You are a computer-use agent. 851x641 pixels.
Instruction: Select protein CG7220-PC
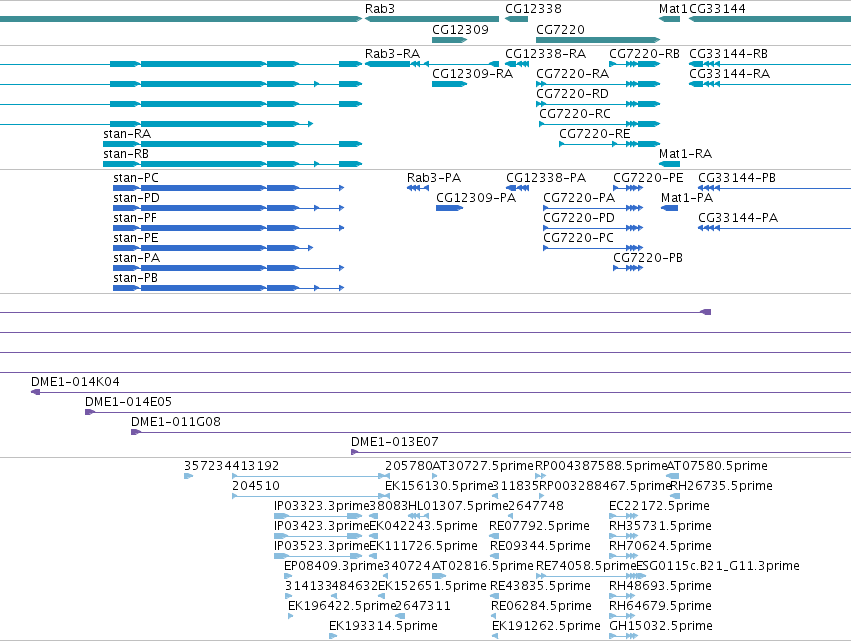click(x=578, y=238)
